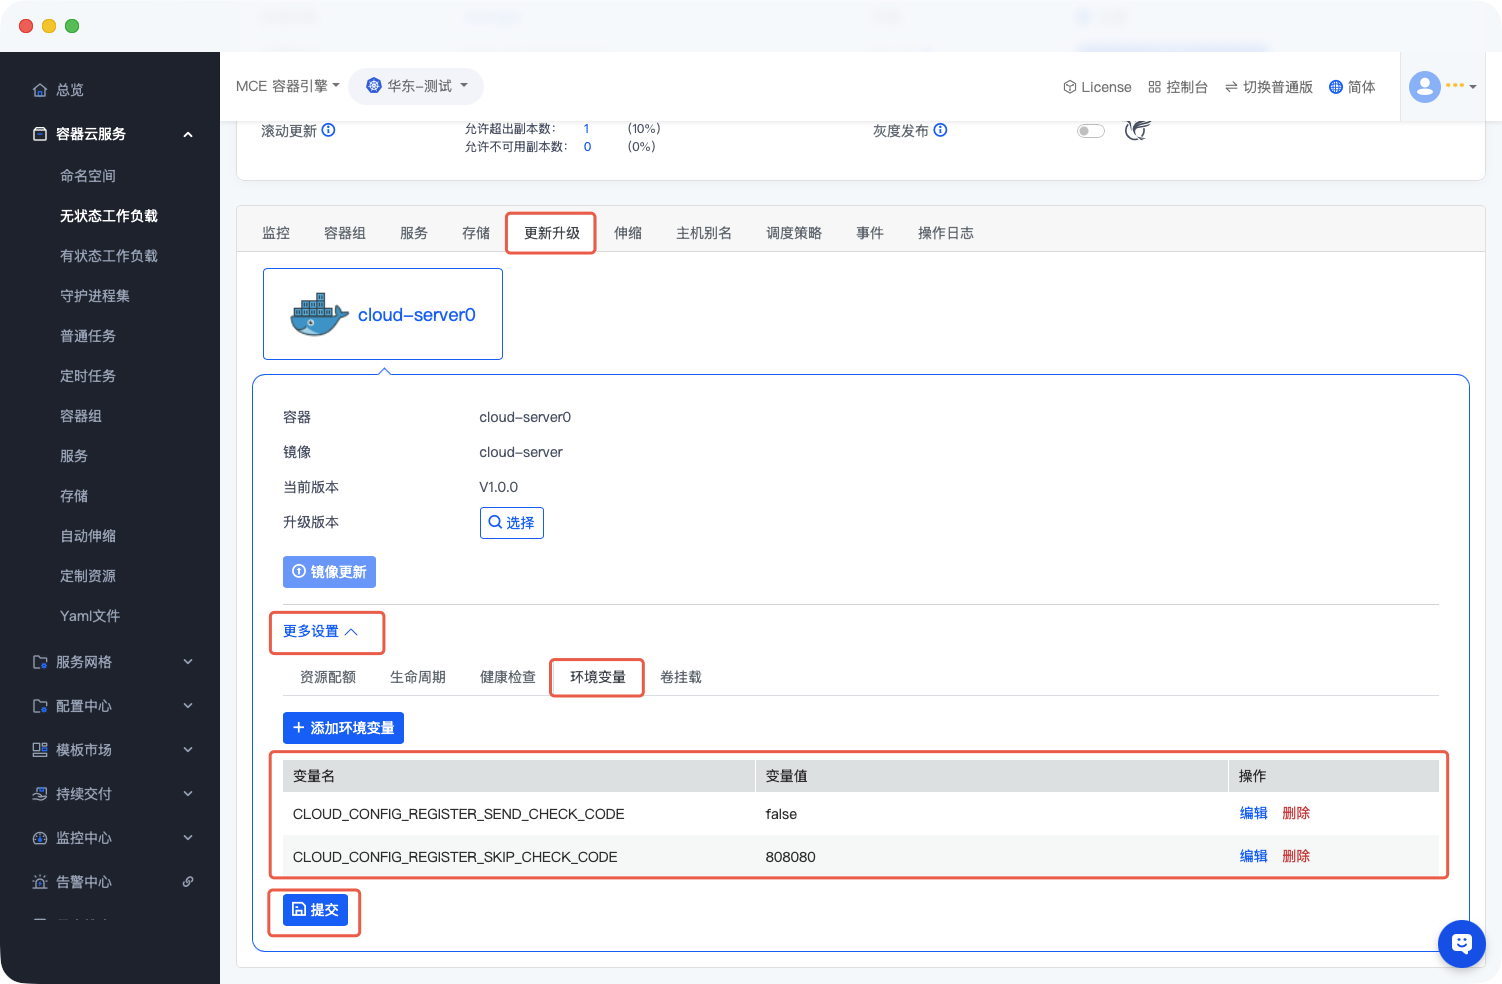
Task: Click the user avatar icon
Action: coord(1424,87)
